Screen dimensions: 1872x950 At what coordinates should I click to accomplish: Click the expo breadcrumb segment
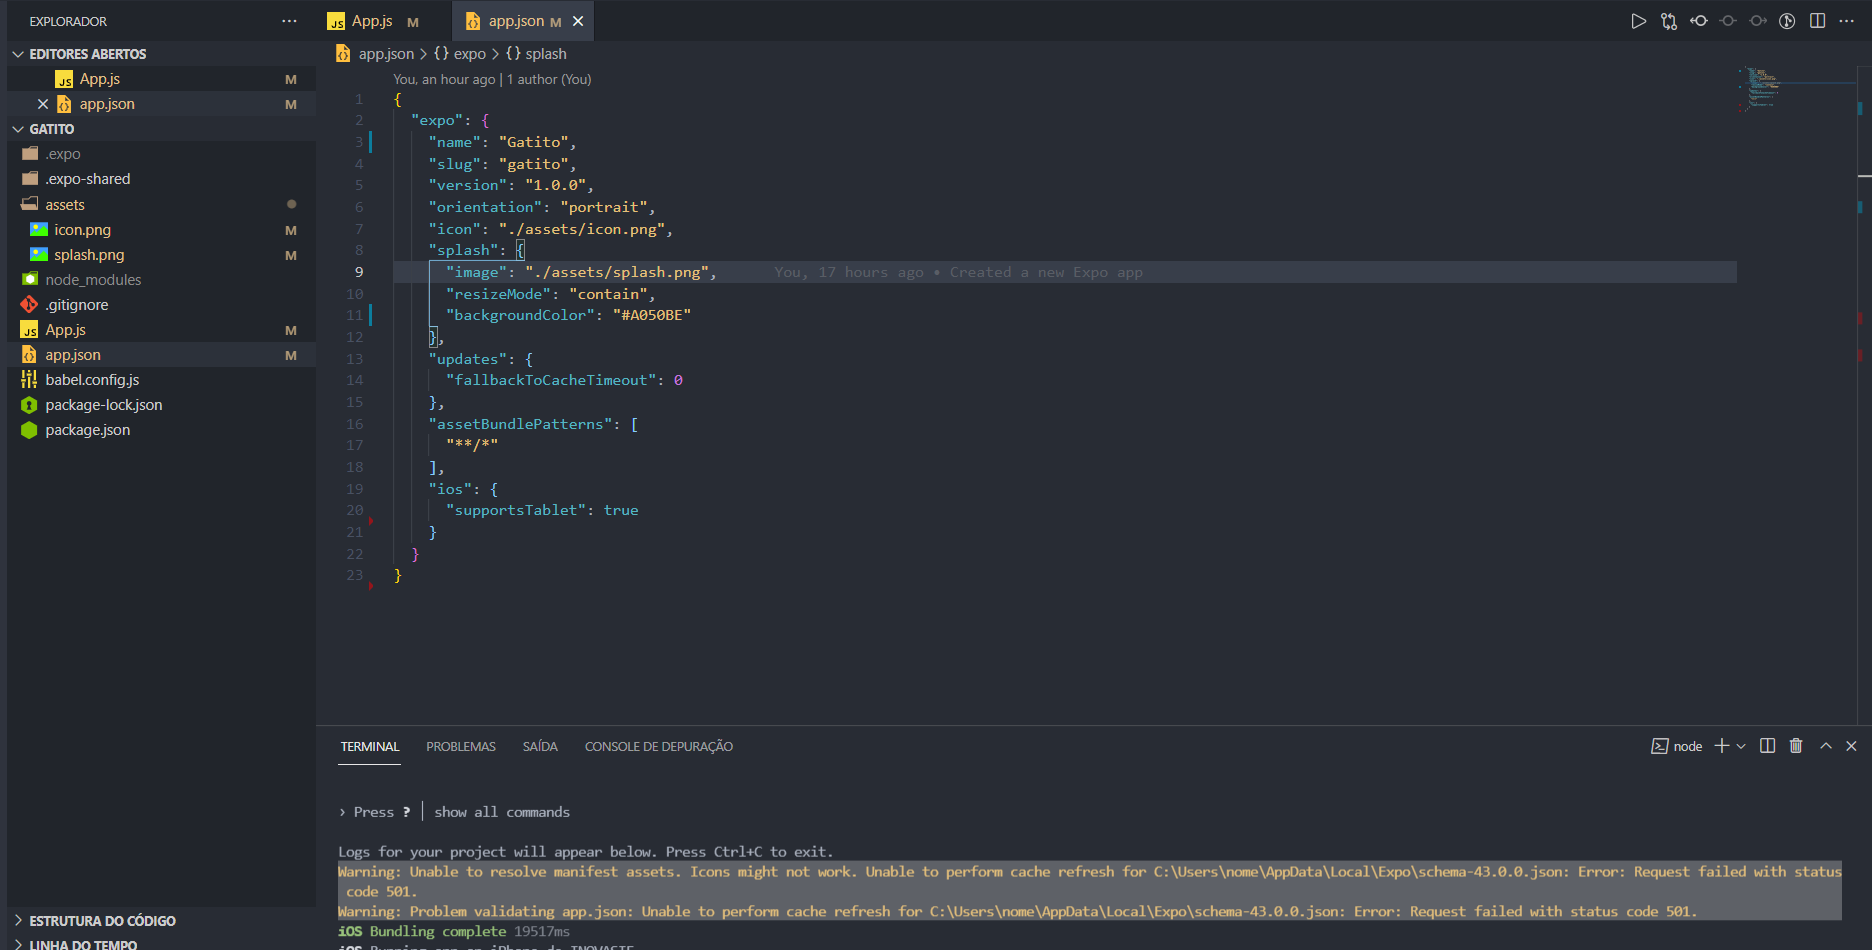click(460, 54)
